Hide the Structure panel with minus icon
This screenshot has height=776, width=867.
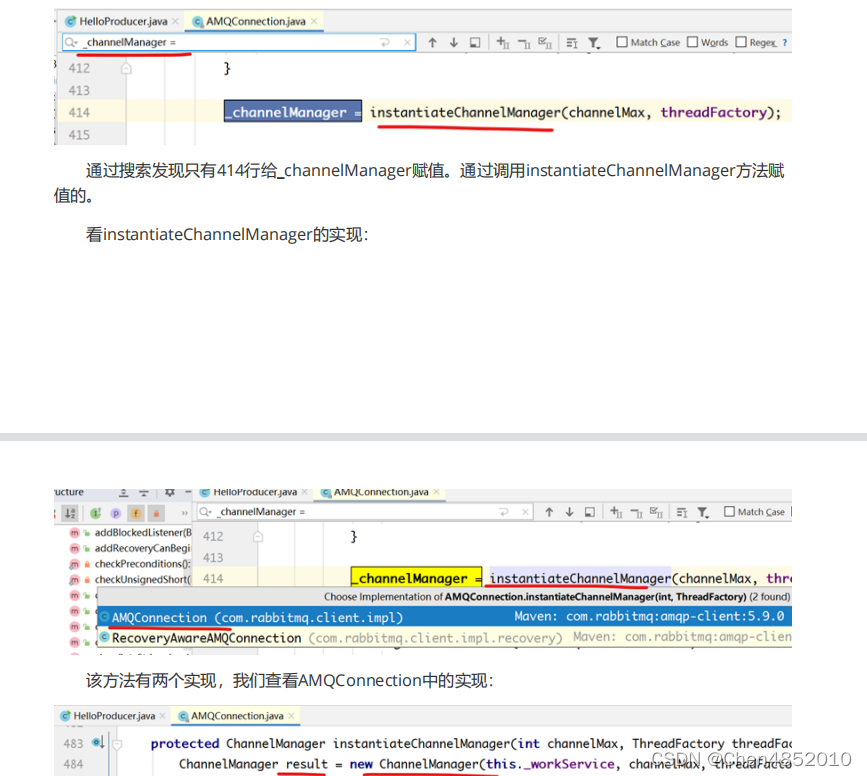tap(187, 492)
